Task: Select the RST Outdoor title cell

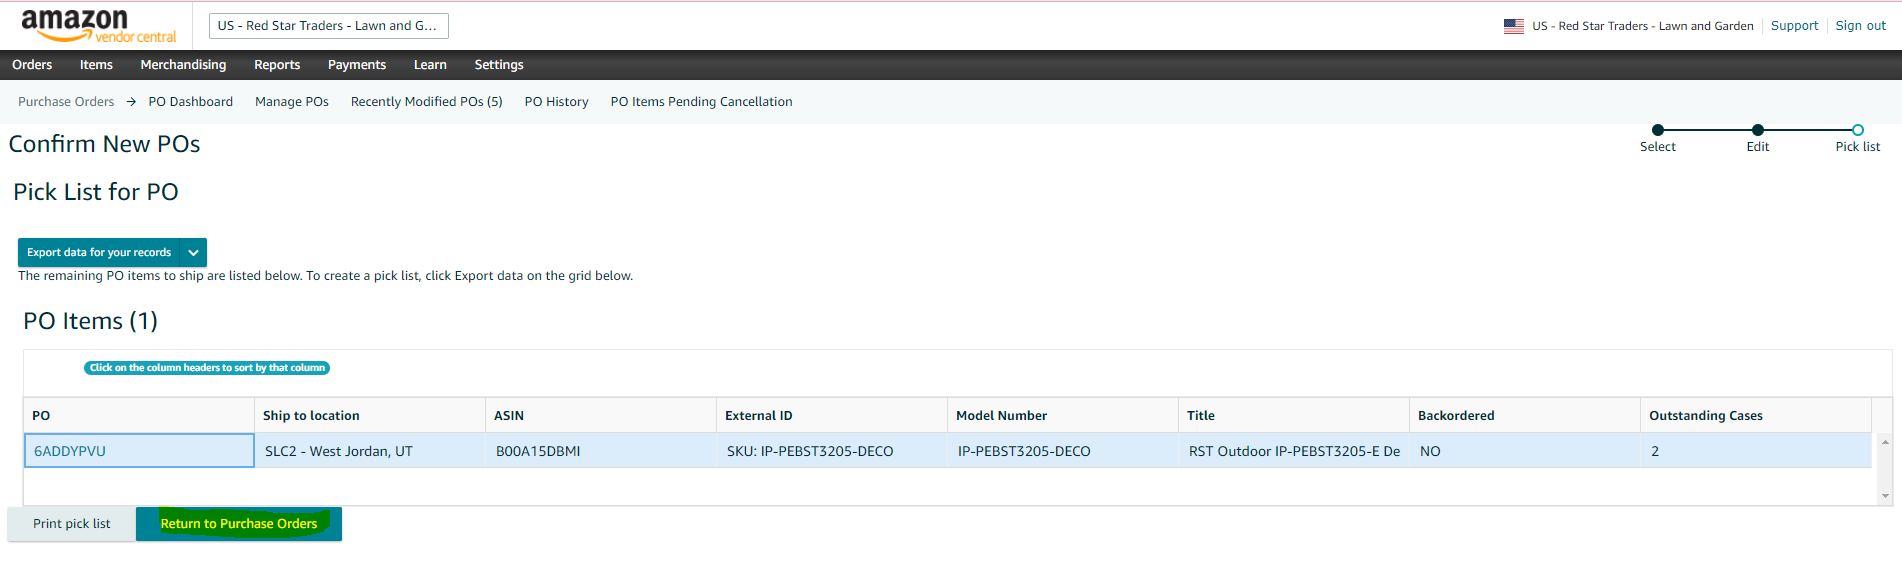Action: (x=1294, y=451)
